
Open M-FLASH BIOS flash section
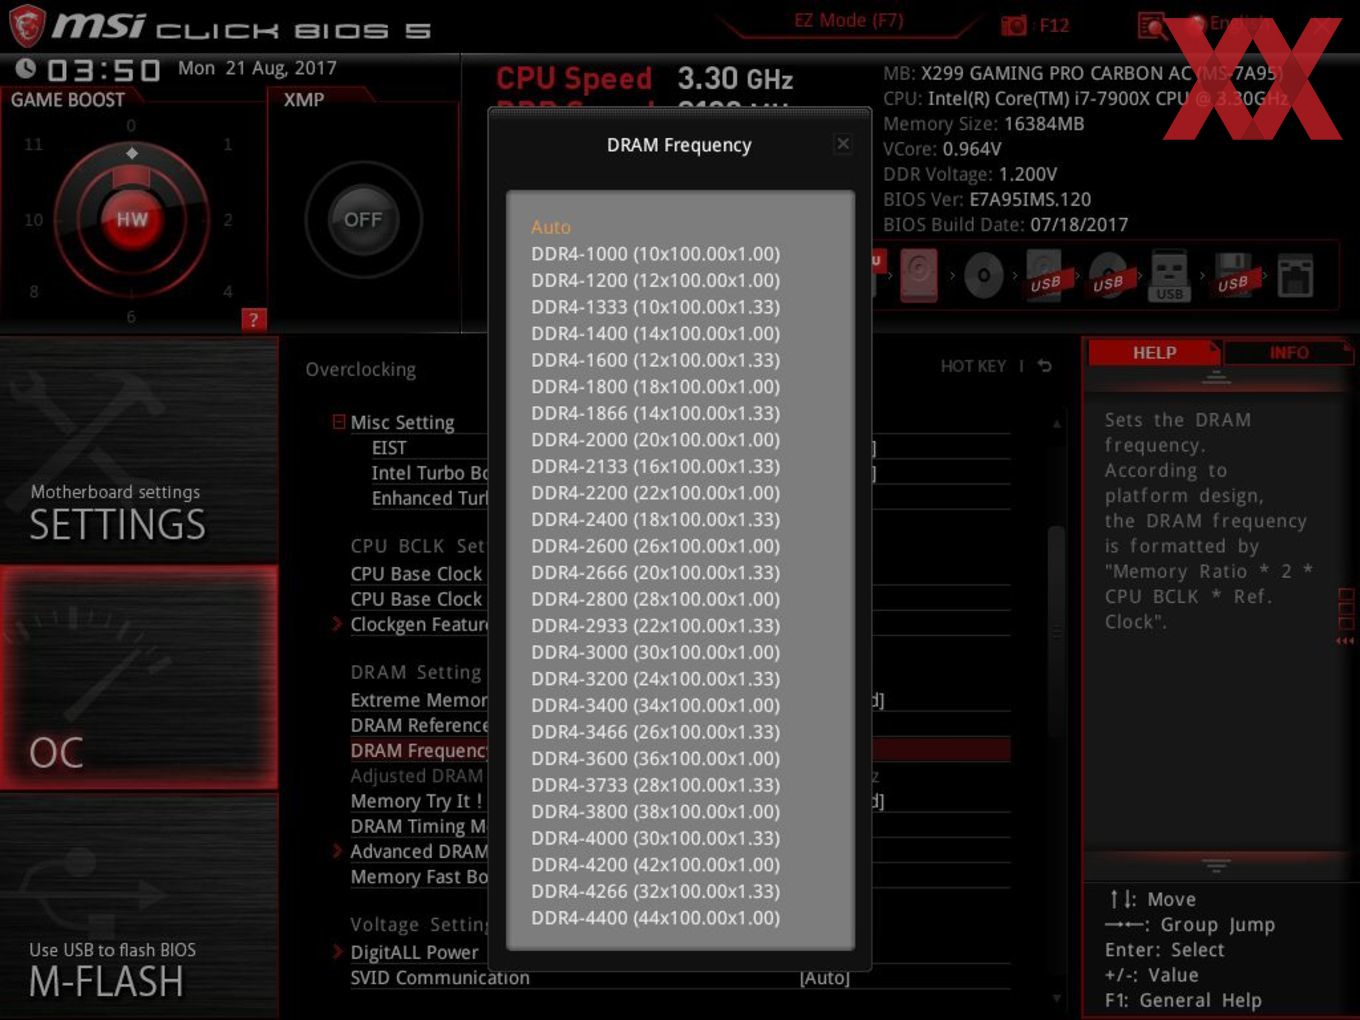click(139, 905)
